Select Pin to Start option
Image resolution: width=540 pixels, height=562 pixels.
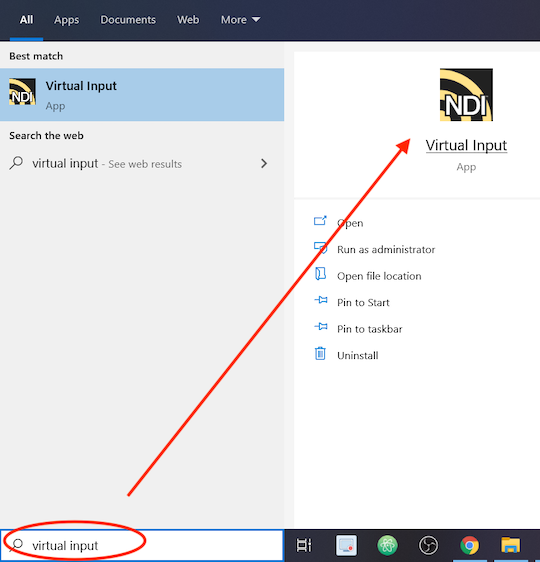tap(363, 303)
